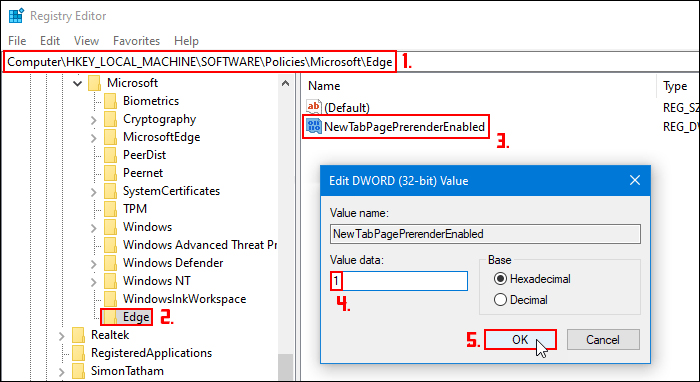Select the TPM folder icon

click(x=110, y=209)
